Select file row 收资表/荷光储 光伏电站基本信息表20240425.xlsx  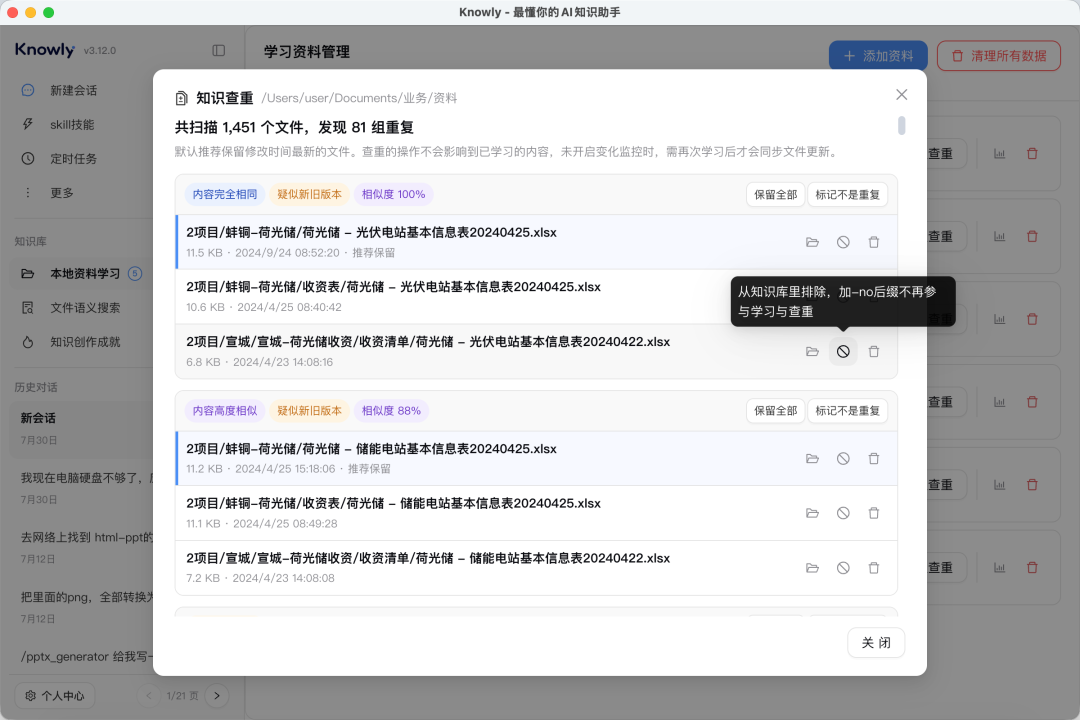(x=536, y=296)
